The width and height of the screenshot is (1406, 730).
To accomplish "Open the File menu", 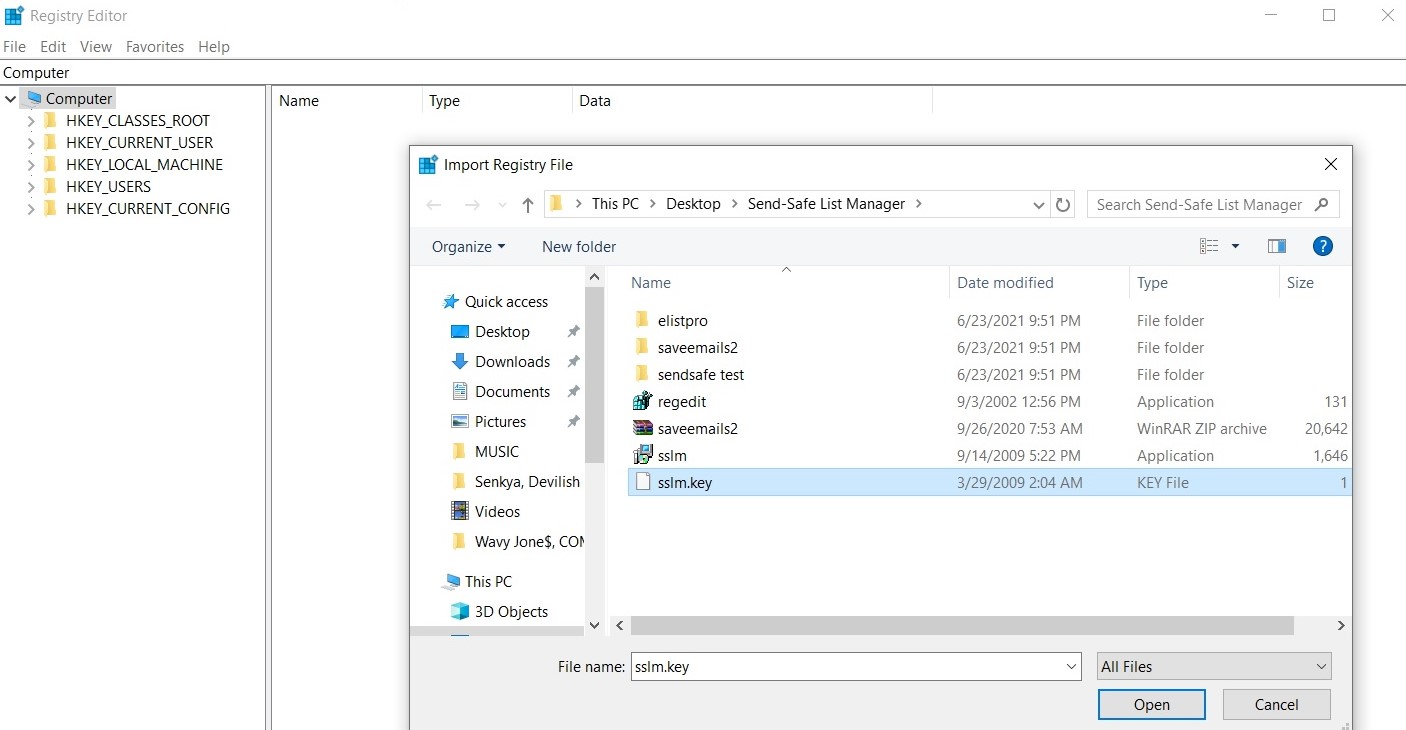I will [15, 46].
